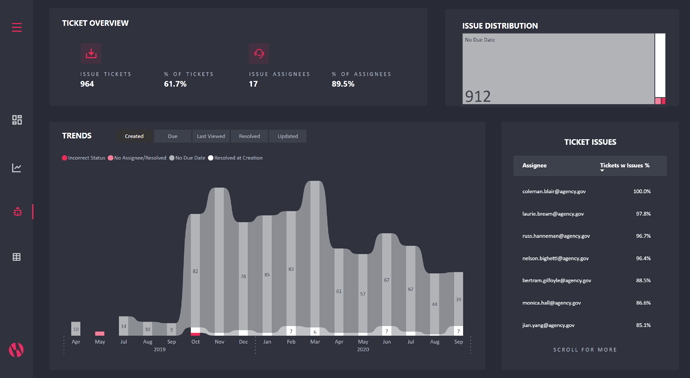
Task: Click the Feb 2020 bar labeled 83
Action: (x=291, y=268)
